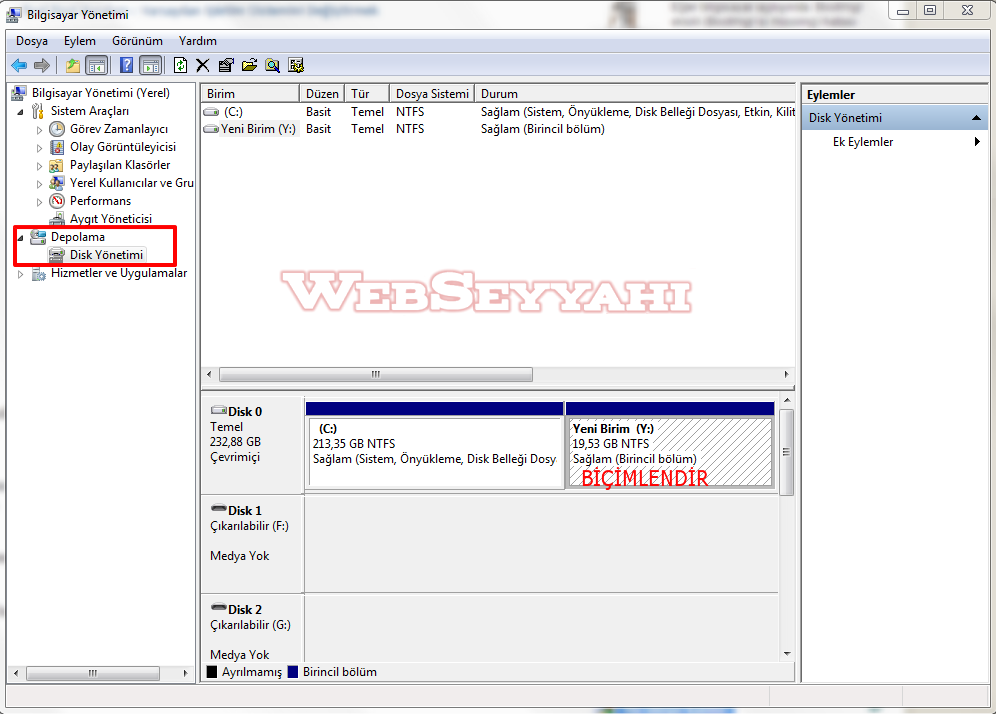Select the Yerel Kullanıcılar ve Gruplar icon
This screenshot has width=996, height=714.
pyautogui.click(x=57, y=183)
